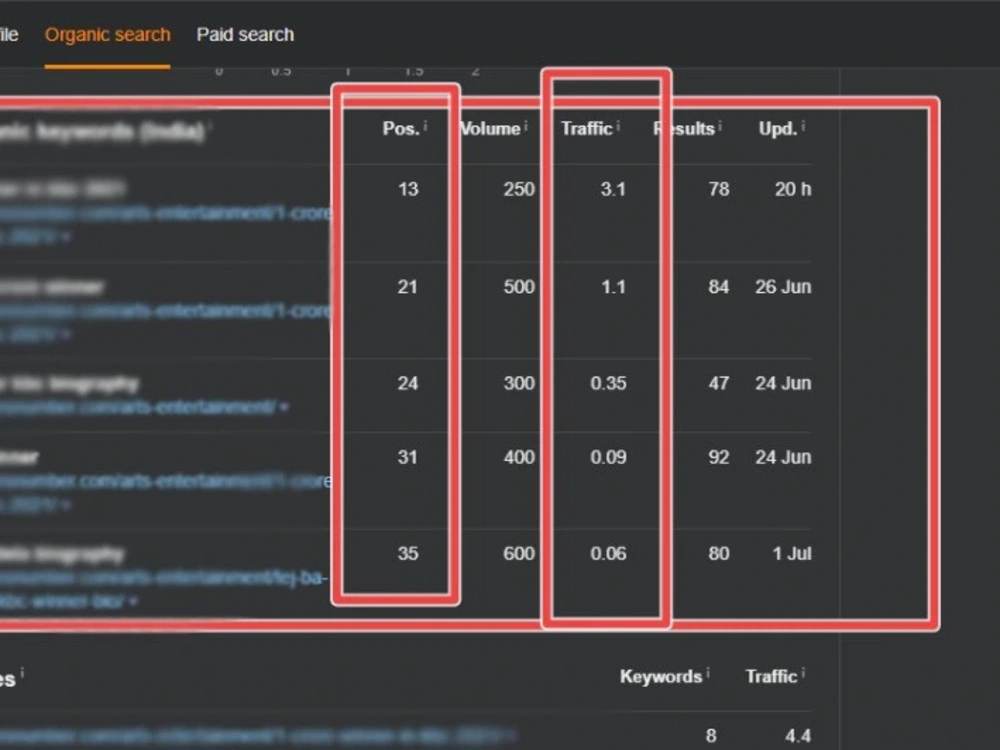The height and width of the screenshot is (750, 1000).
Task: Click the info icon beside Volume header
Action: pyautogui.click(x=526, y=126)
